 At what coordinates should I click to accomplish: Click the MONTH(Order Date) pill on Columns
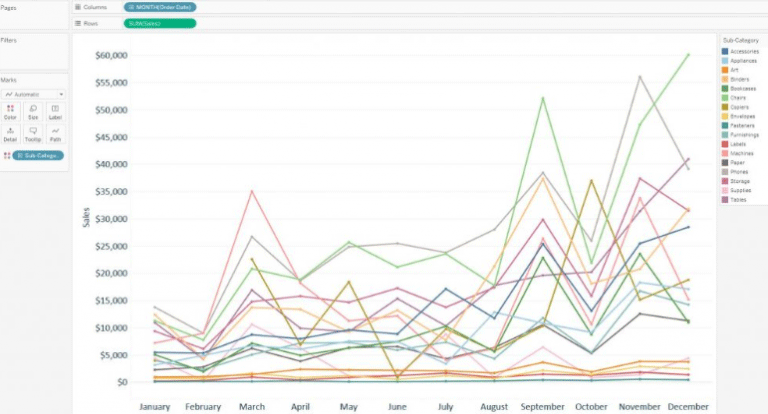160,7
